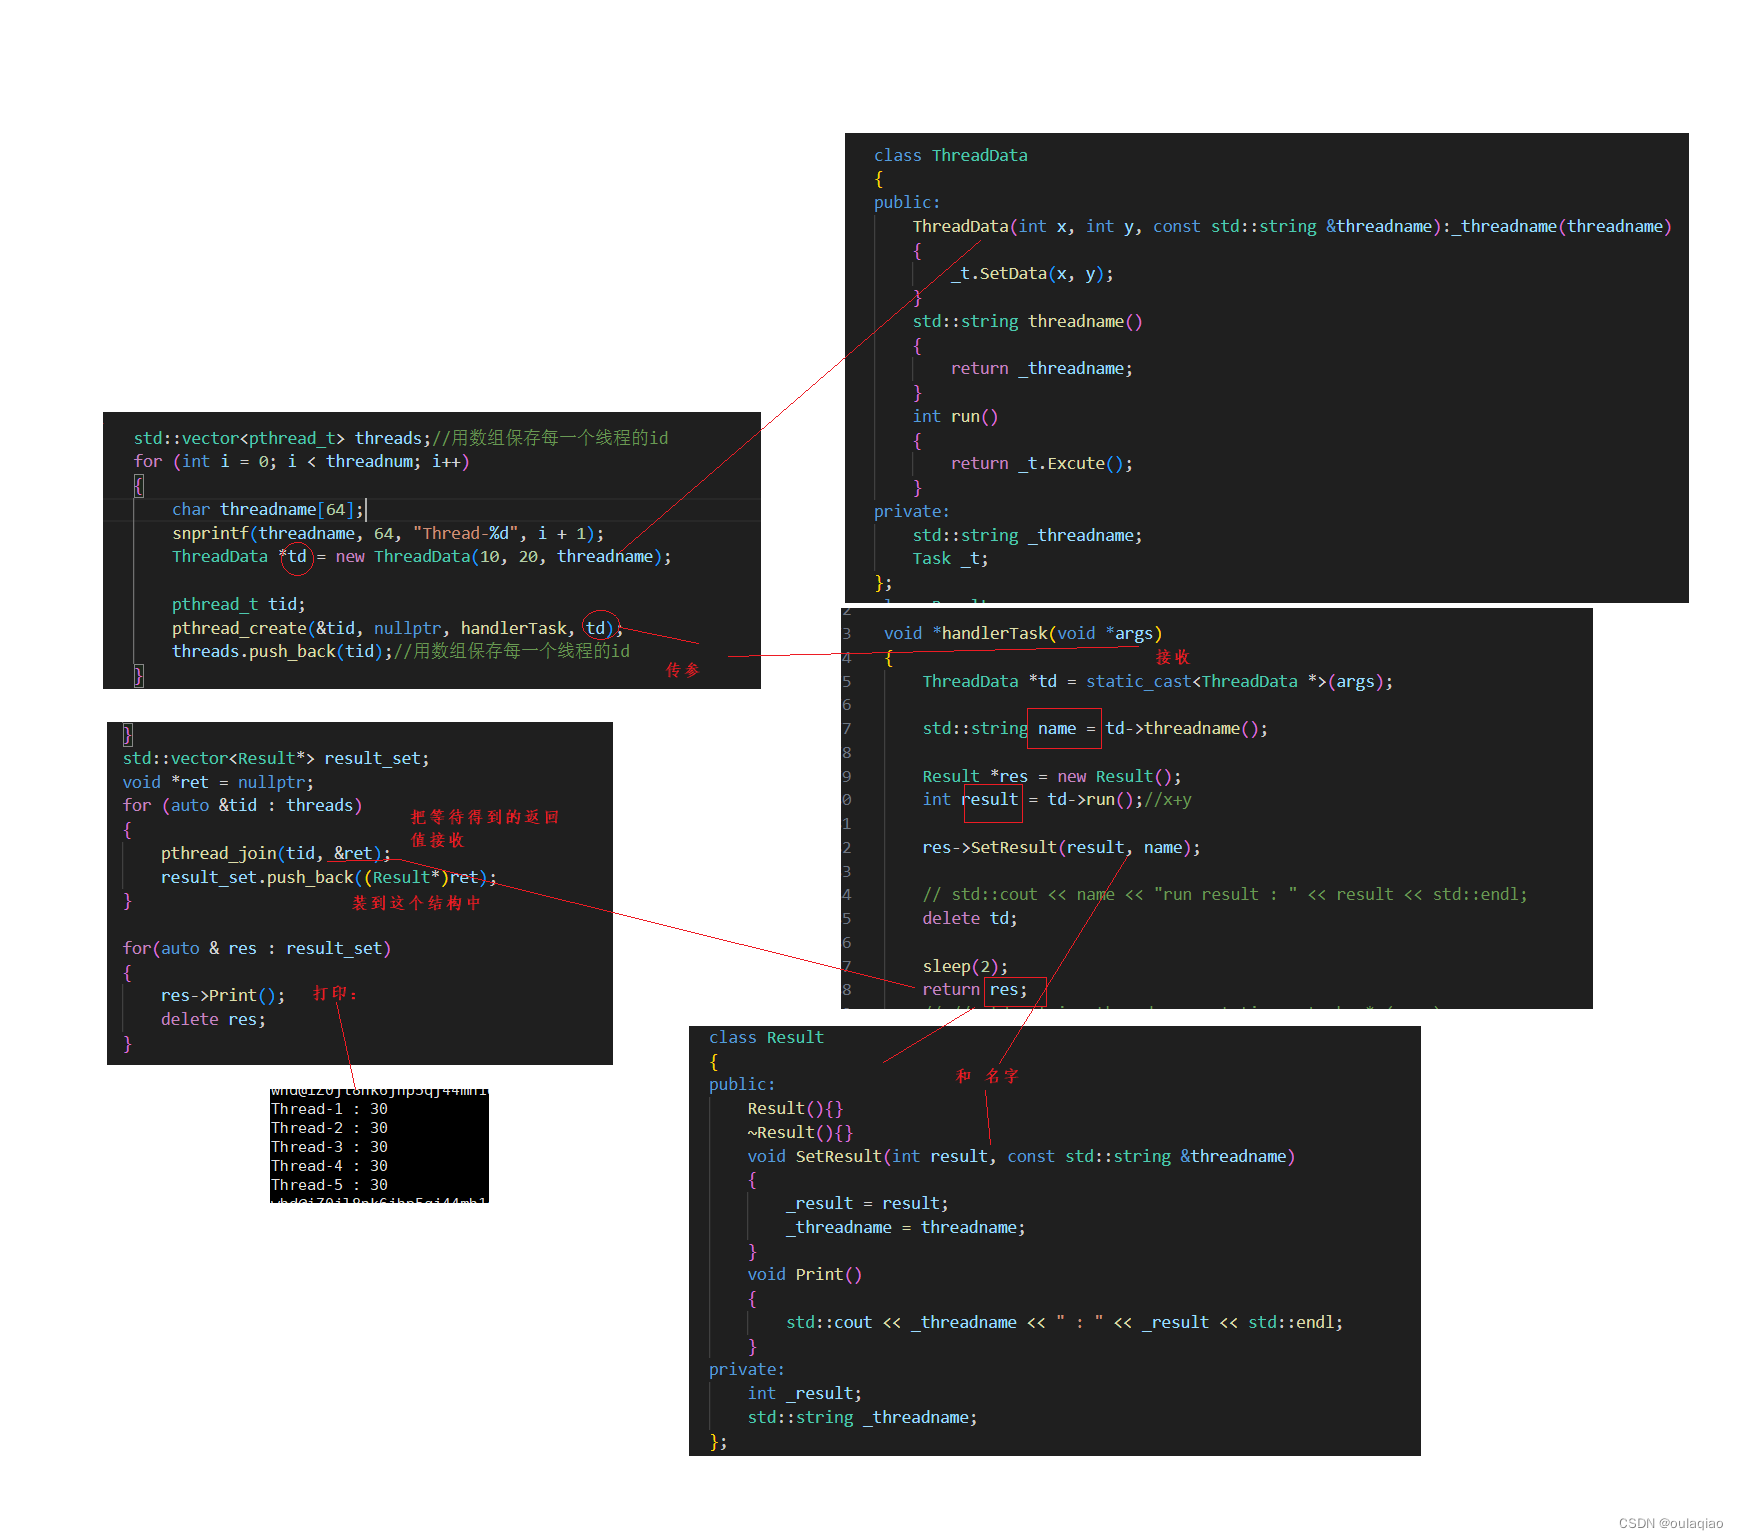The width and height of the screenshot is (1738, 1540).
Task: Select 'result_set.push_back((Result*)ret);' line
Action: tap(329, 877)
